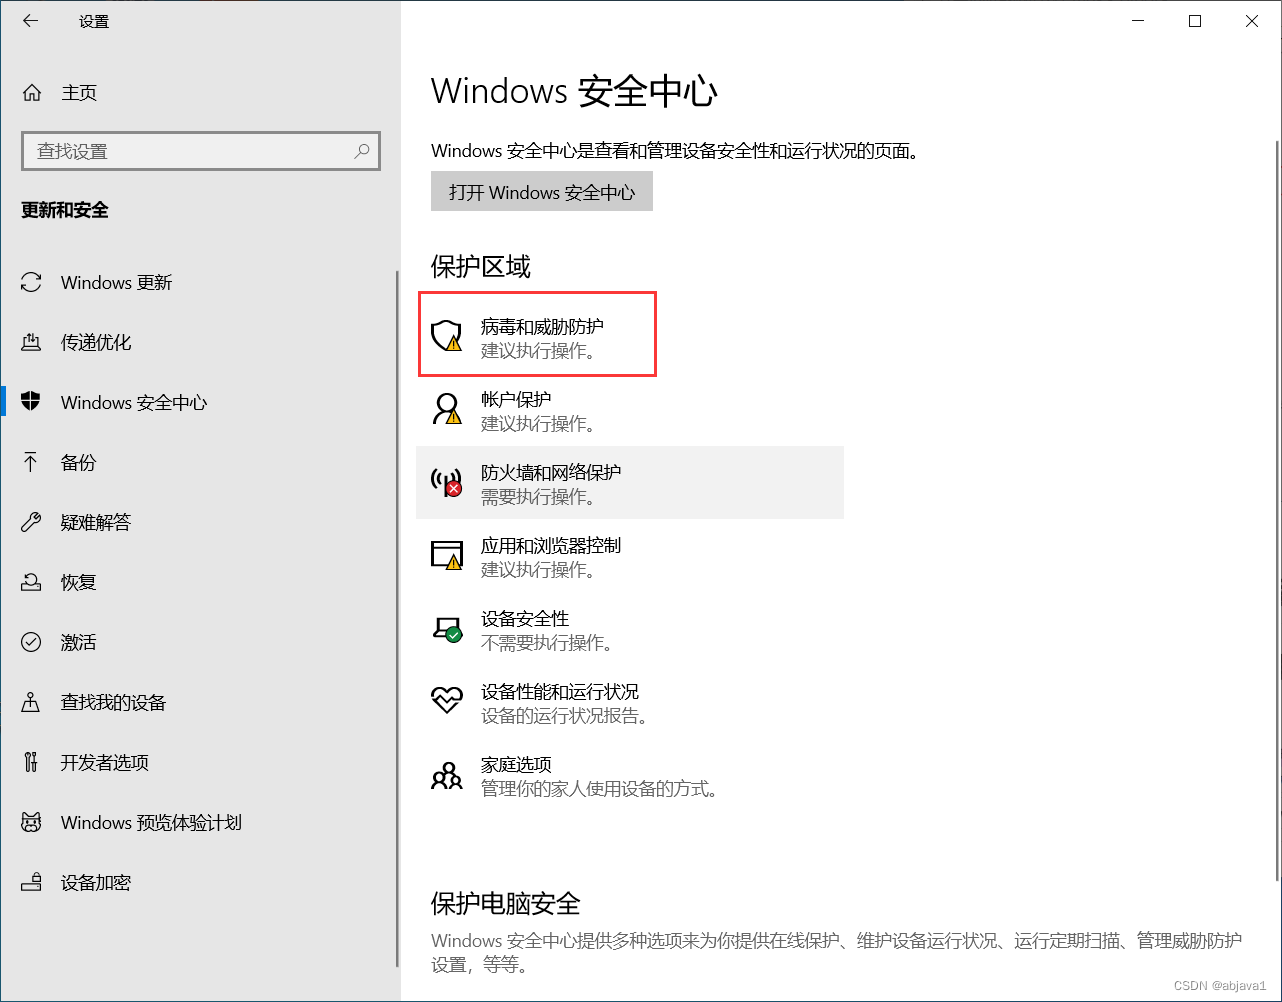Click the 传递优化 icon in the sidebar
The height and width of the screenshot is (1002, 1282).
[x=32, y=343]
